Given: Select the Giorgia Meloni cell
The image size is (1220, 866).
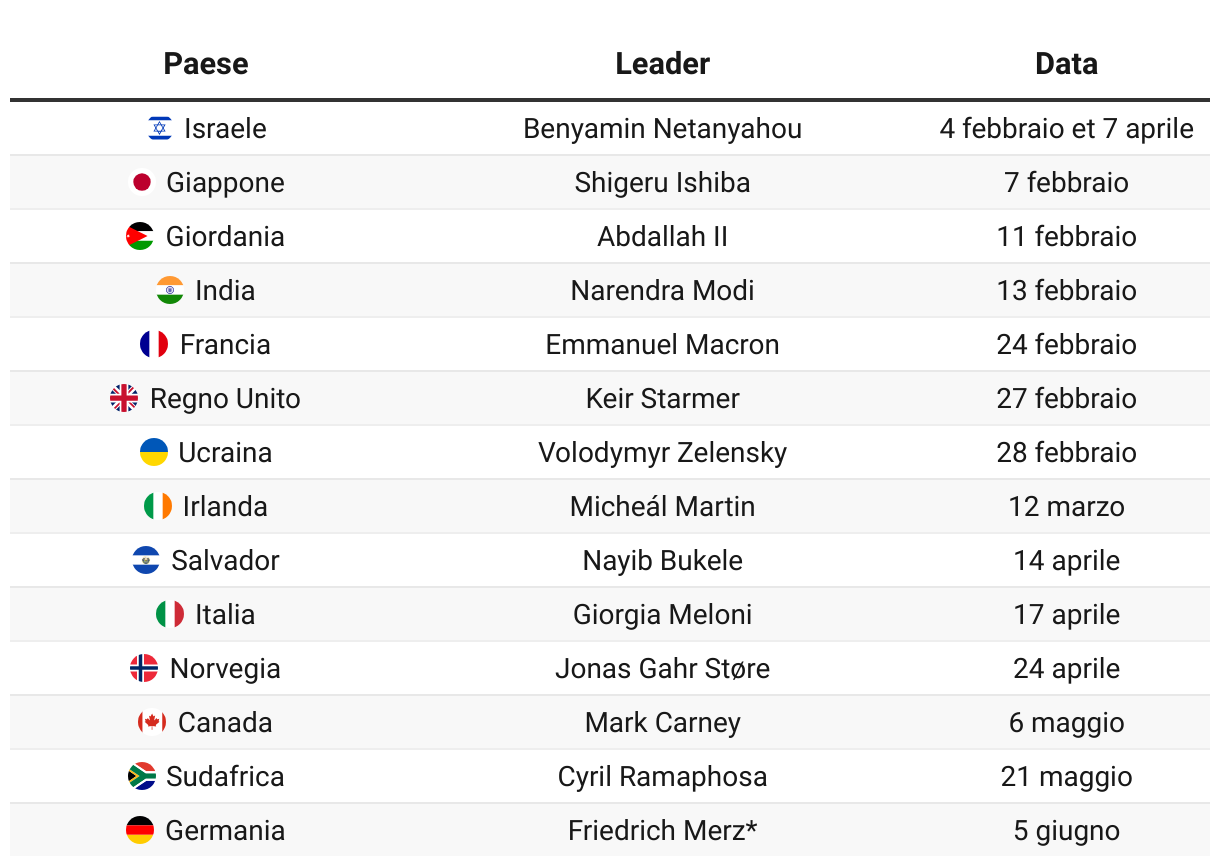Looking at the screenshot, I should click(x=662, y=614).
